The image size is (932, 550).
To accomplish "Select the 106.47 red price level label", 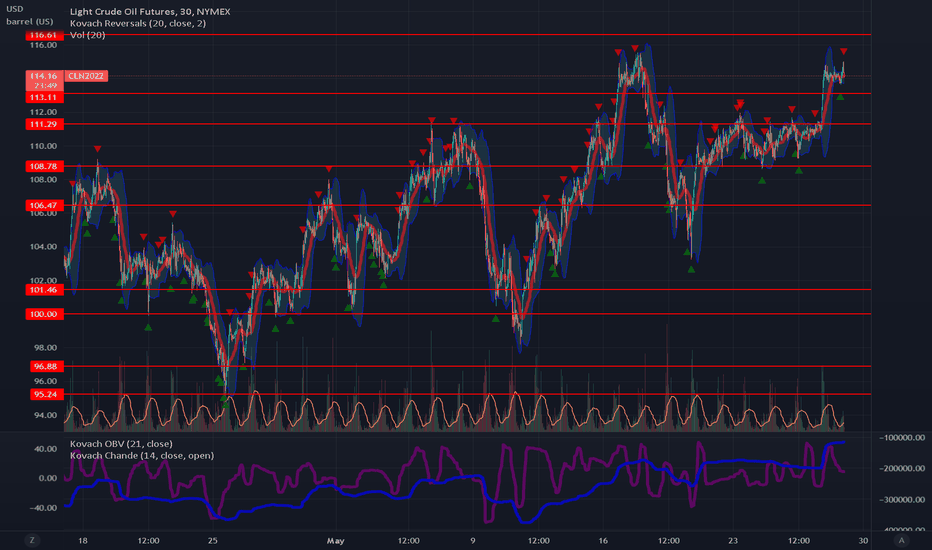I will point(45,205).
